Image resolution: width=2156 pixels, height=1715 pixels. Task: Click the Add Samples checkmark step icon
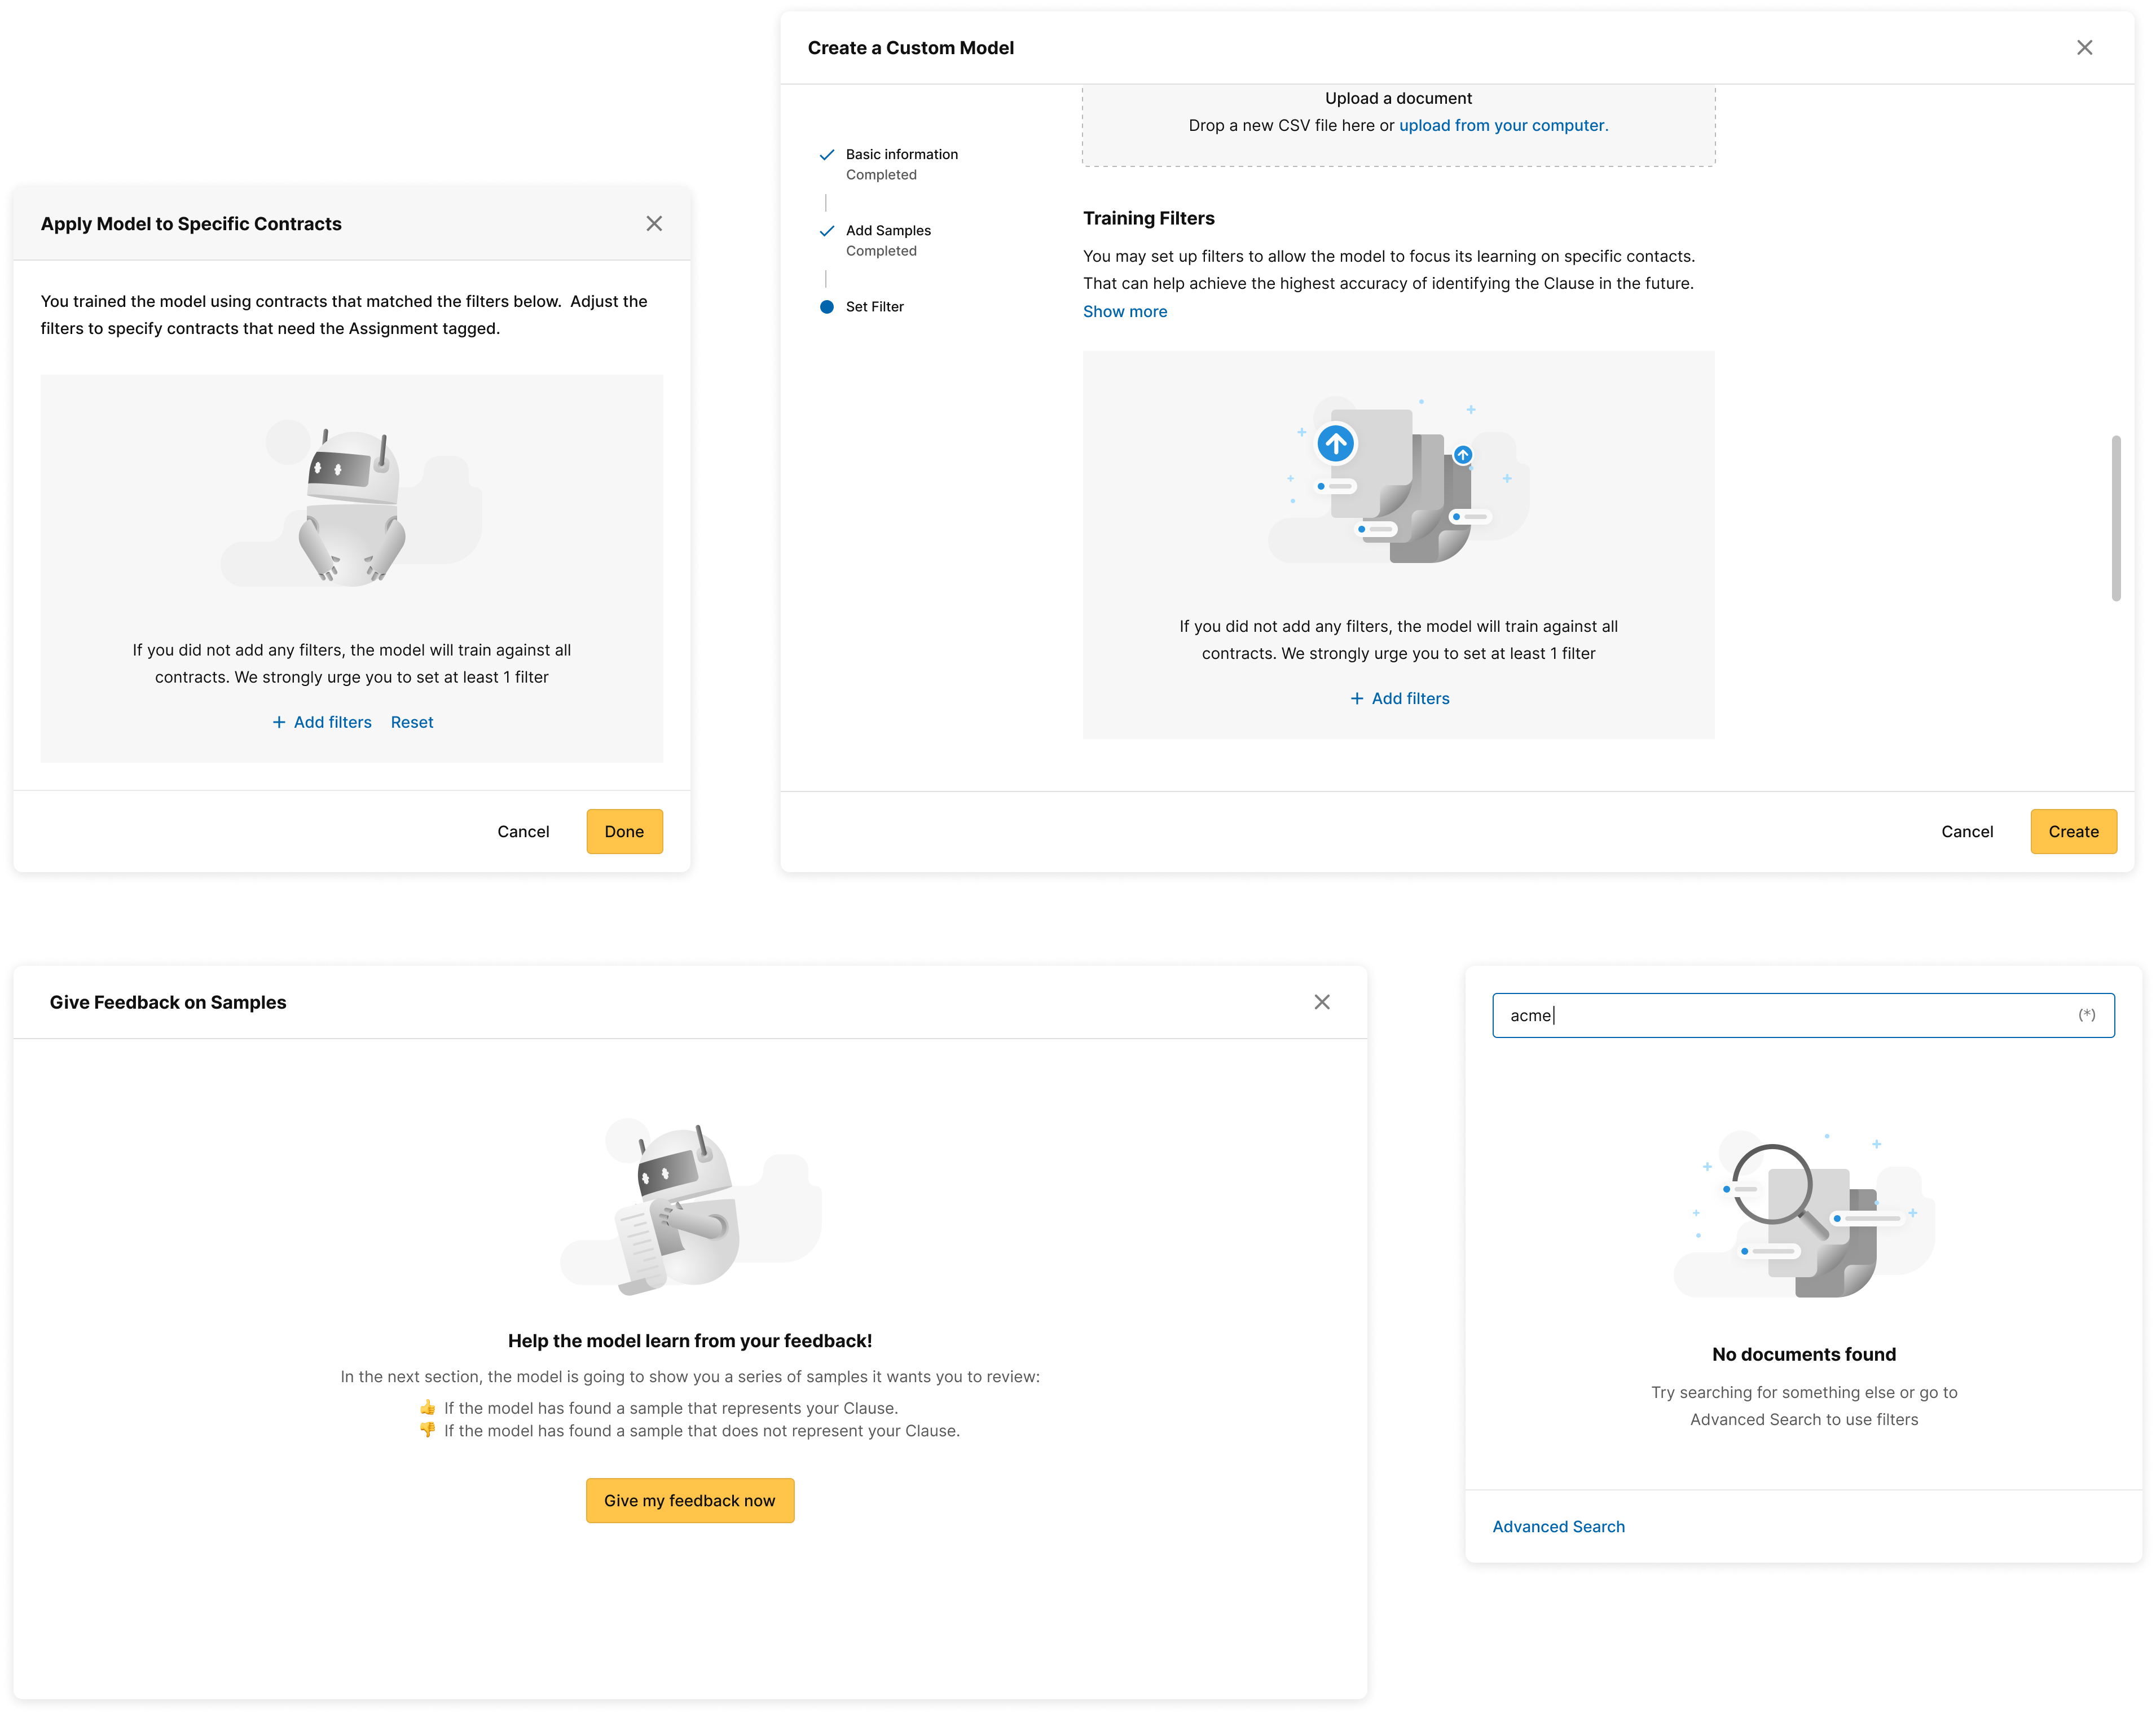point(827,230)
